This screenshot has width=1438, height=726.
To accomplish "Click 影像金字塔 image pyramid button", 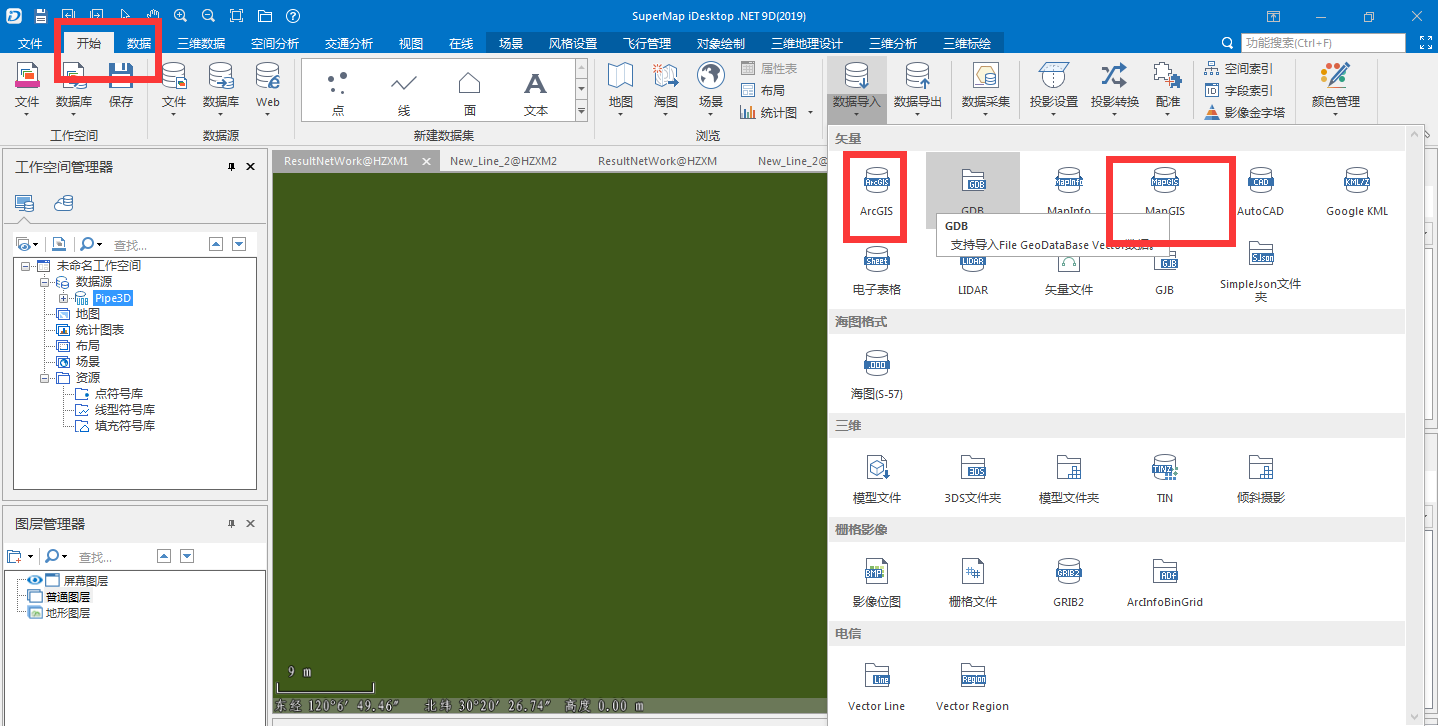I will point(1245,112).
